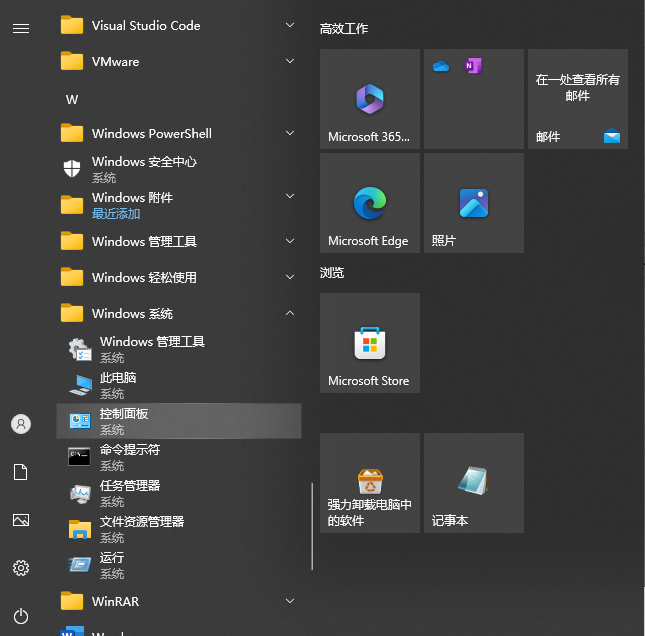Collapse the Windows 系统 folder
The height and width of the screenshot is (636, 645).
tap(178, 314)
